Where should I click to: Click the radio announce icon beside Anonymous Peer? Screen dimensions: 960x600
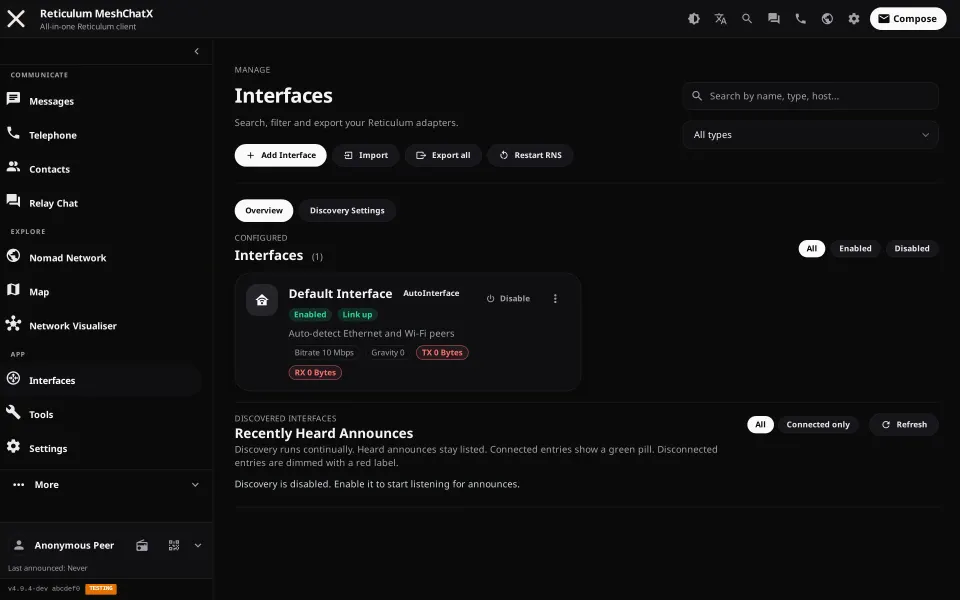click(142, 545)
